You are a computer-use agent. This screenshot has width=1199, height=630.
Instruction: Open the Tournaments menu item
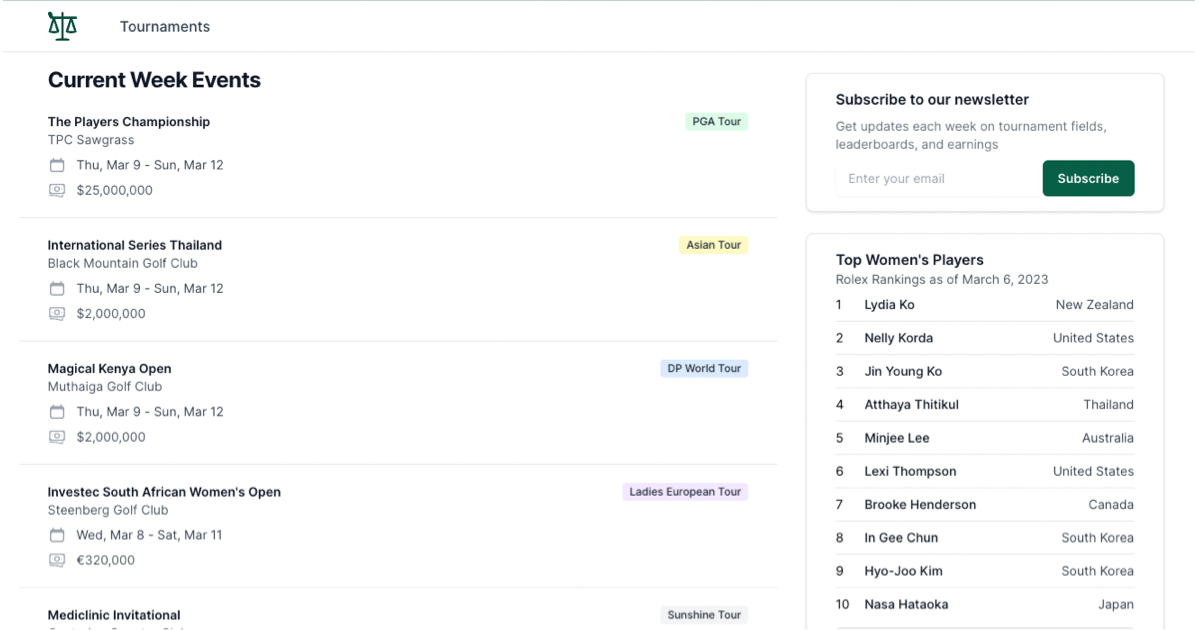(x=165, y=27)
